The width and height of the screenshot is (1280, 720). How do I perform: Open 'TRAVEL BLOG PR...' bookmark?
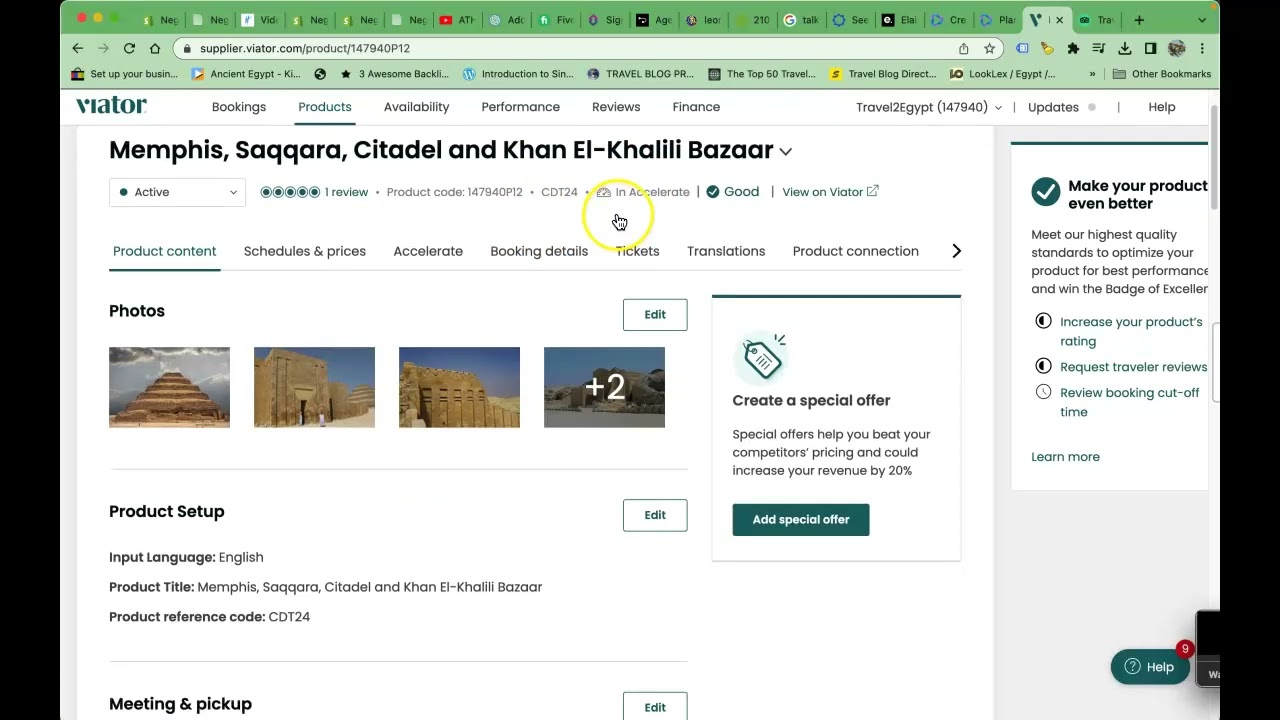[x=640, y=74]
